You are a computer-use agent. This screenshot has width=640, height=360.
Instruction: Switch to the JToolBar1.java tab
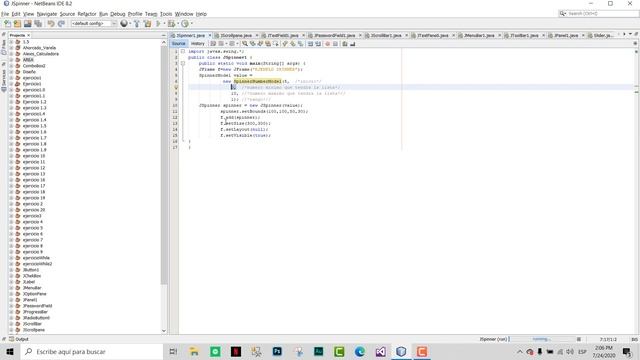pos(524,36)
